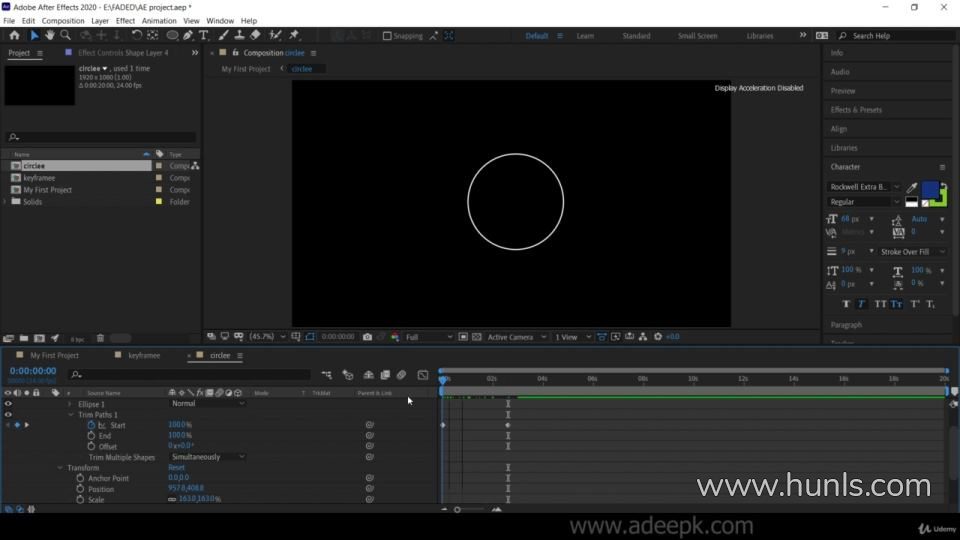Toggle visibility of Trim Paths 1
The image size is (960, 540).
pos(8,414)
